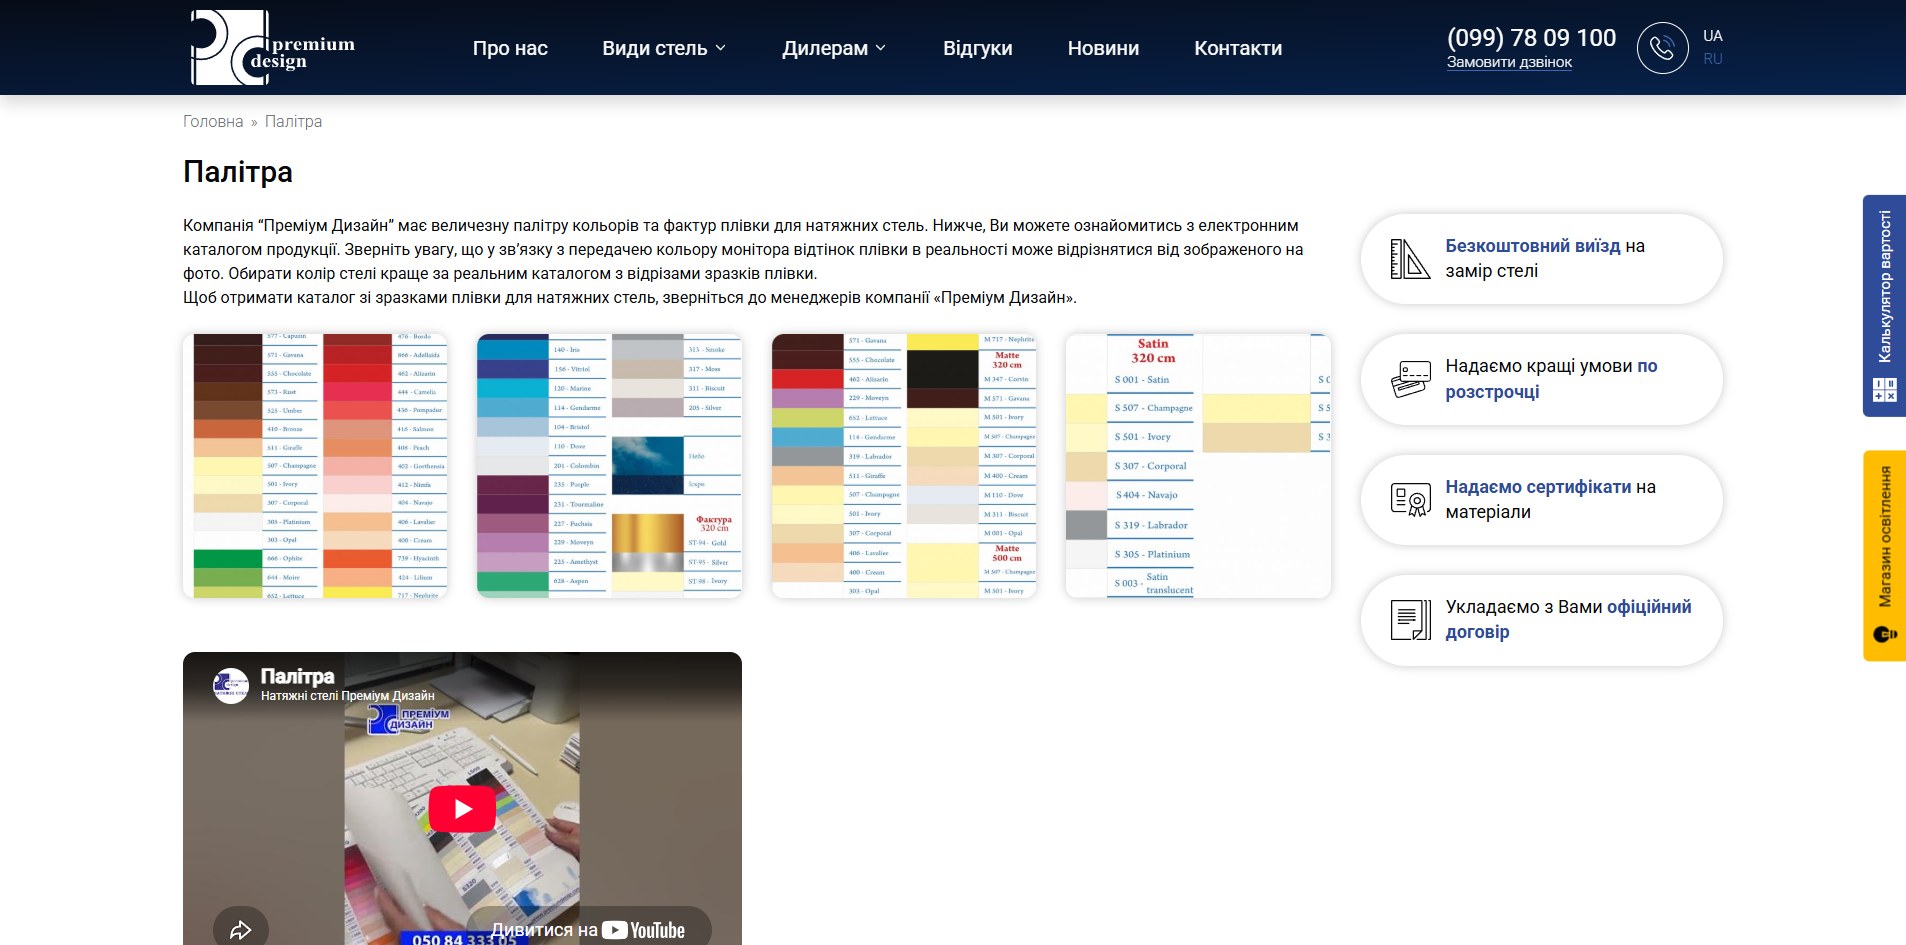This screenshot has width=1906, height=945.
Task: Click the lighting store icon on yellow tab
Action: tap(1884, 634)
